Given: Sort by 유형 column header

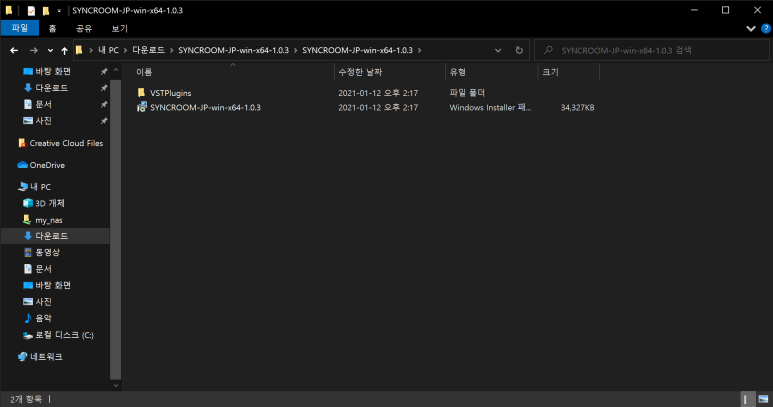Looking at the screenshot, I should click(457, 72).
